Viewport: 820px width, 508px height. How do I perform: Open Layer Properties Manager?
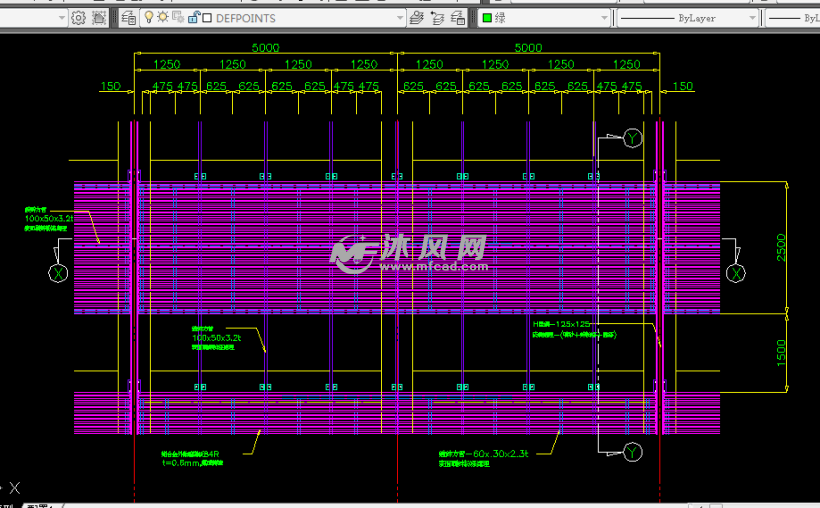point(130,18)
